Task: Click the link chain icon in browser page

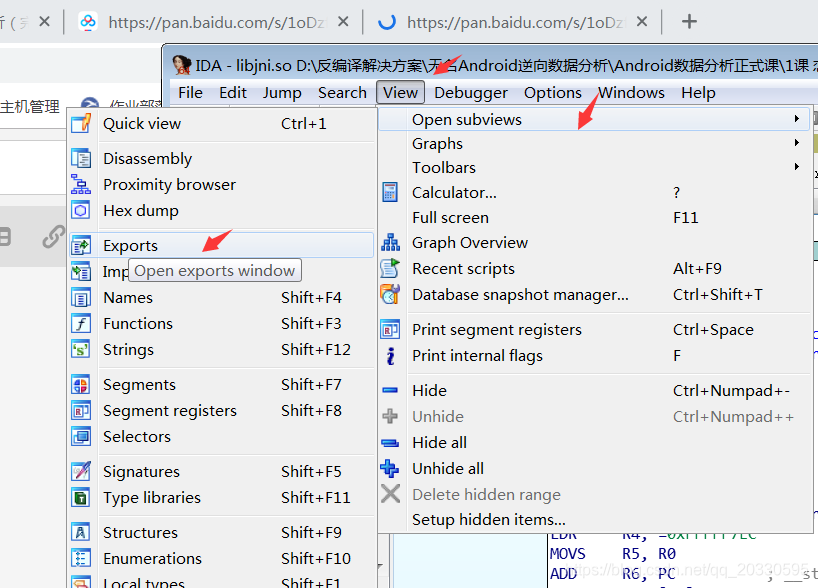Action: (x=54, y=237)
